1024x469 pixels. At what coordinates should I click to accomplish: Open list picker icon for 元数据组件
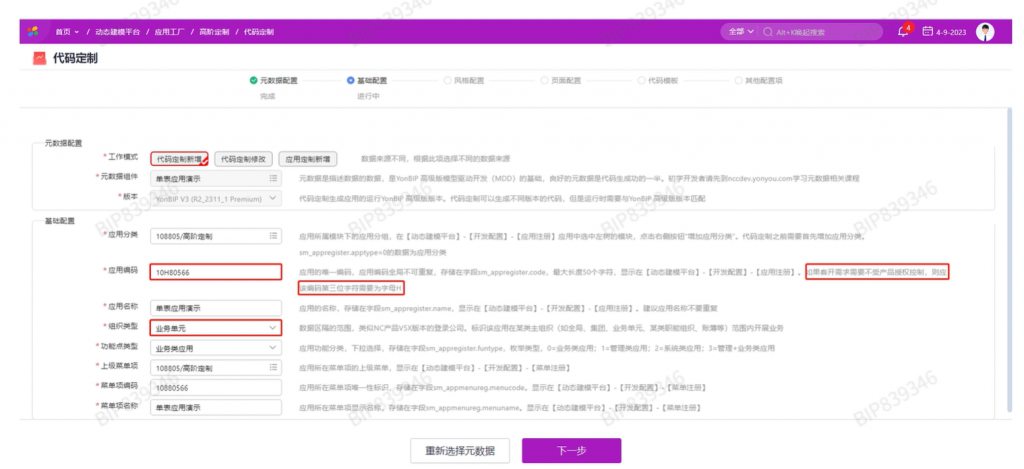click(274, 178)
